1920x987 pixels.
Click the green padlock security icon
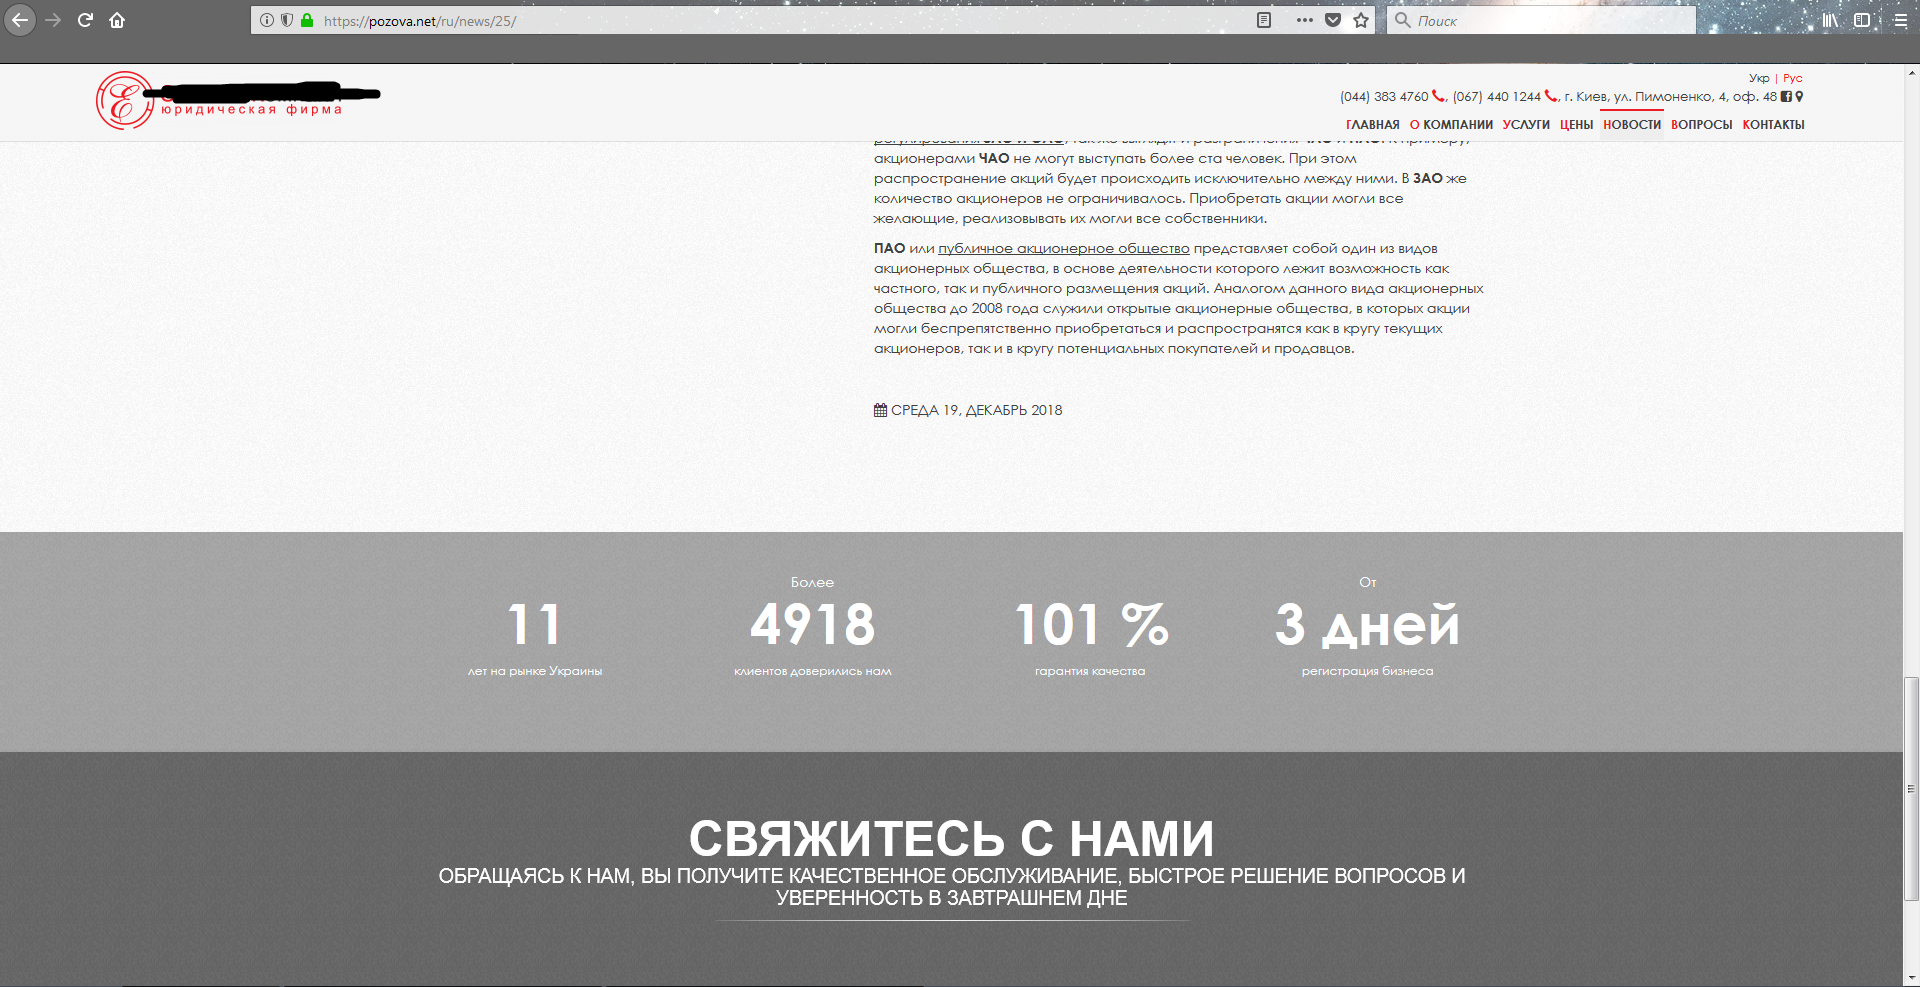[x=307, y=20]
